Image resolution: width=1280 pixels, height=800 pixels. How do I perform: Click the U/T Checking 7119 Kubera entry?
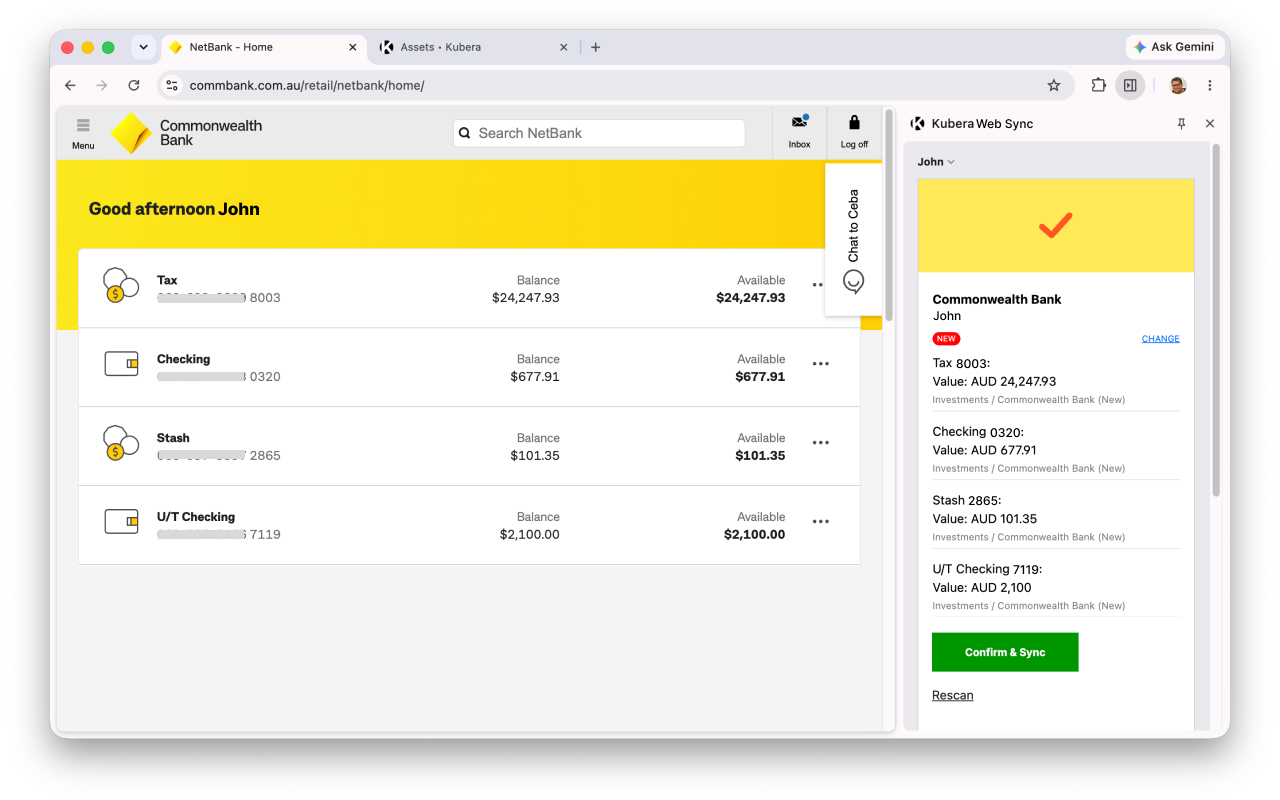click(1056, 587)
